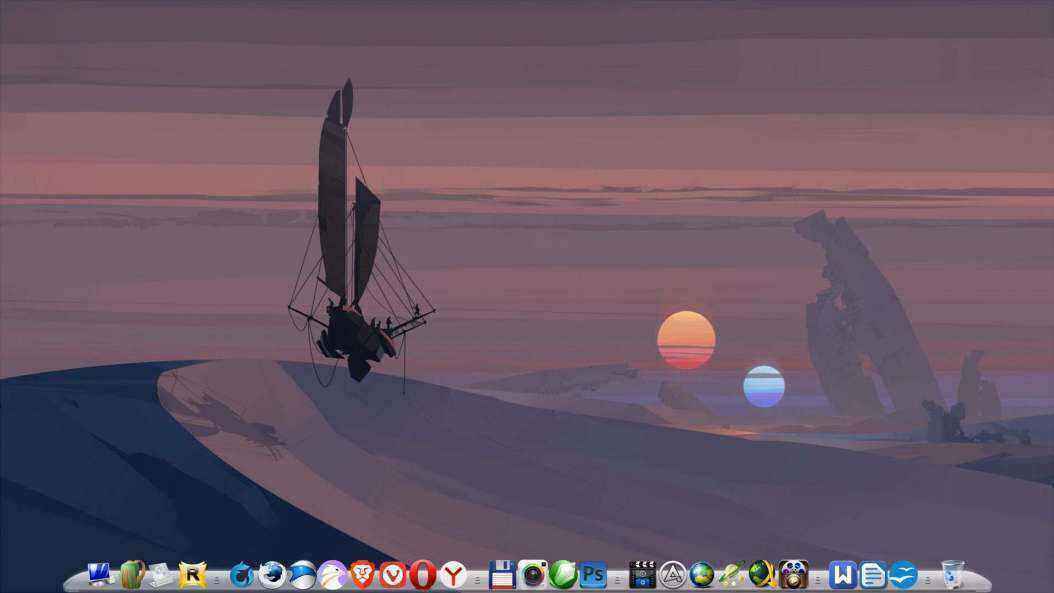Launch the brown film reel camera icon
Viewport: 1054px width, 593px height.
coord(793,576)
